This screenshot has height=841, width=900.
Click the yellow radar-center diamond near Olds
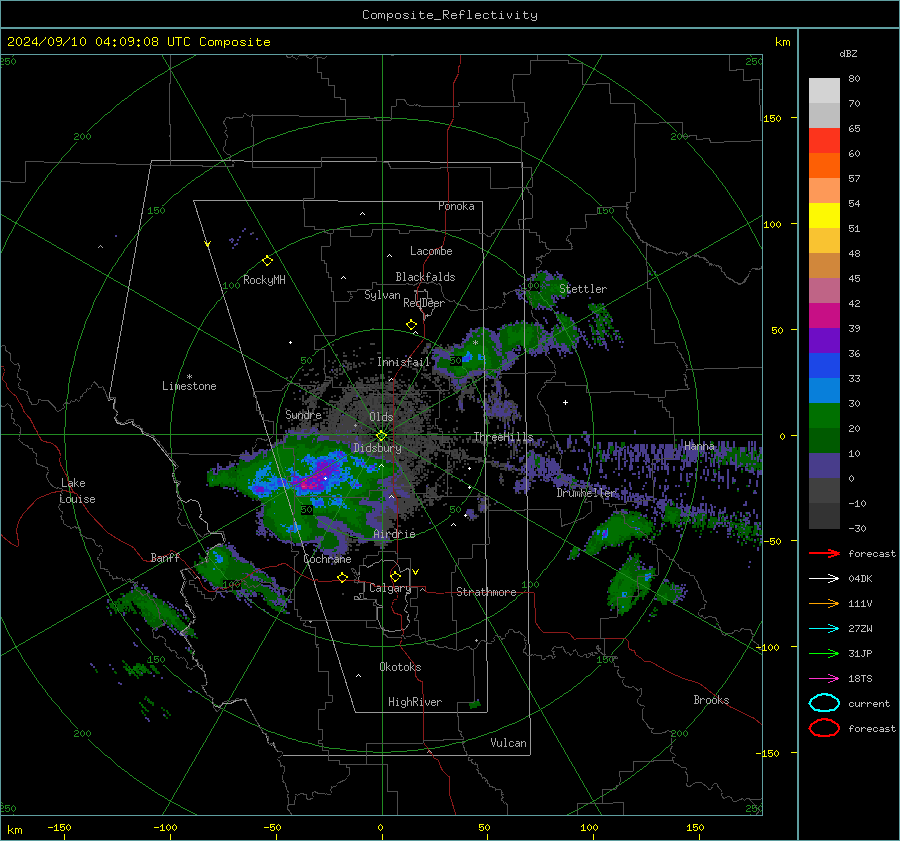click(381, 436)
